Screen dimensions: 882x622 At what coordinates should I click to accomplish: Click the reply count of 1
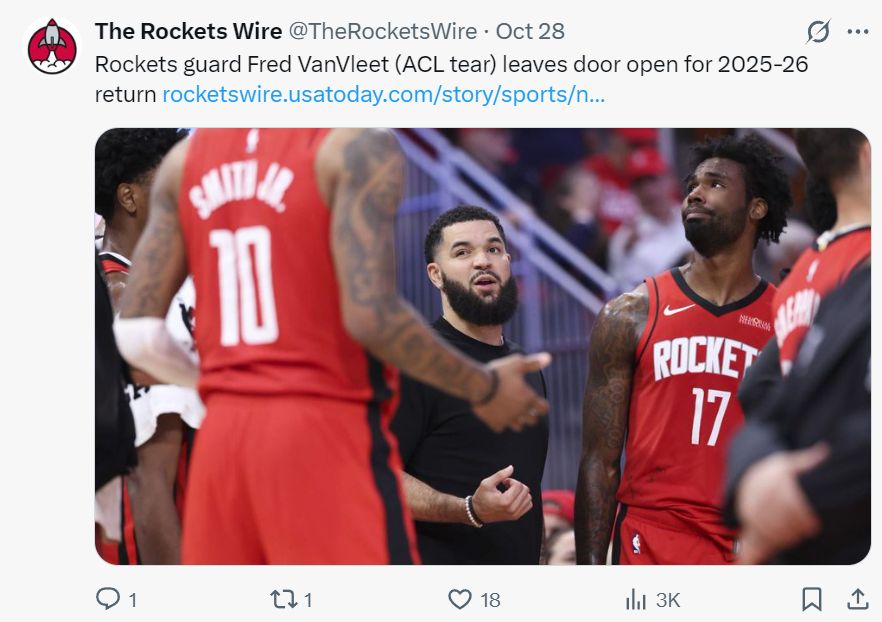133,600
